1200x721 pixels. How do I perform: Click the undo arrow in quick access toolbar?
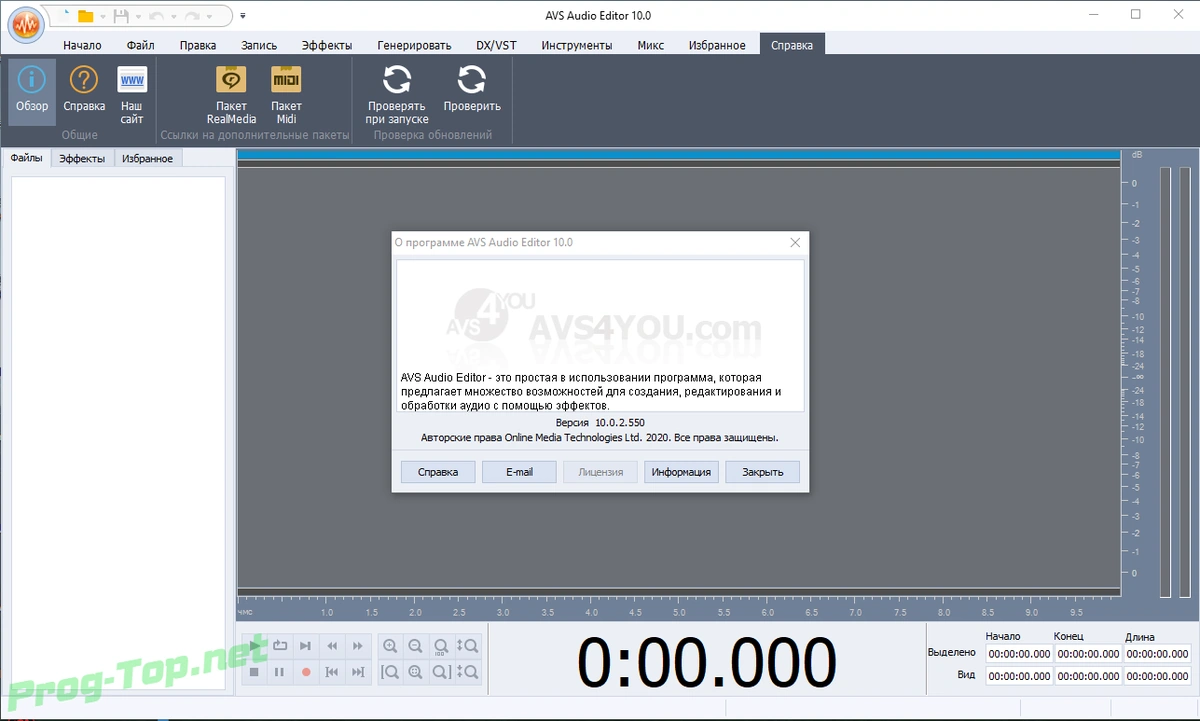156,16
